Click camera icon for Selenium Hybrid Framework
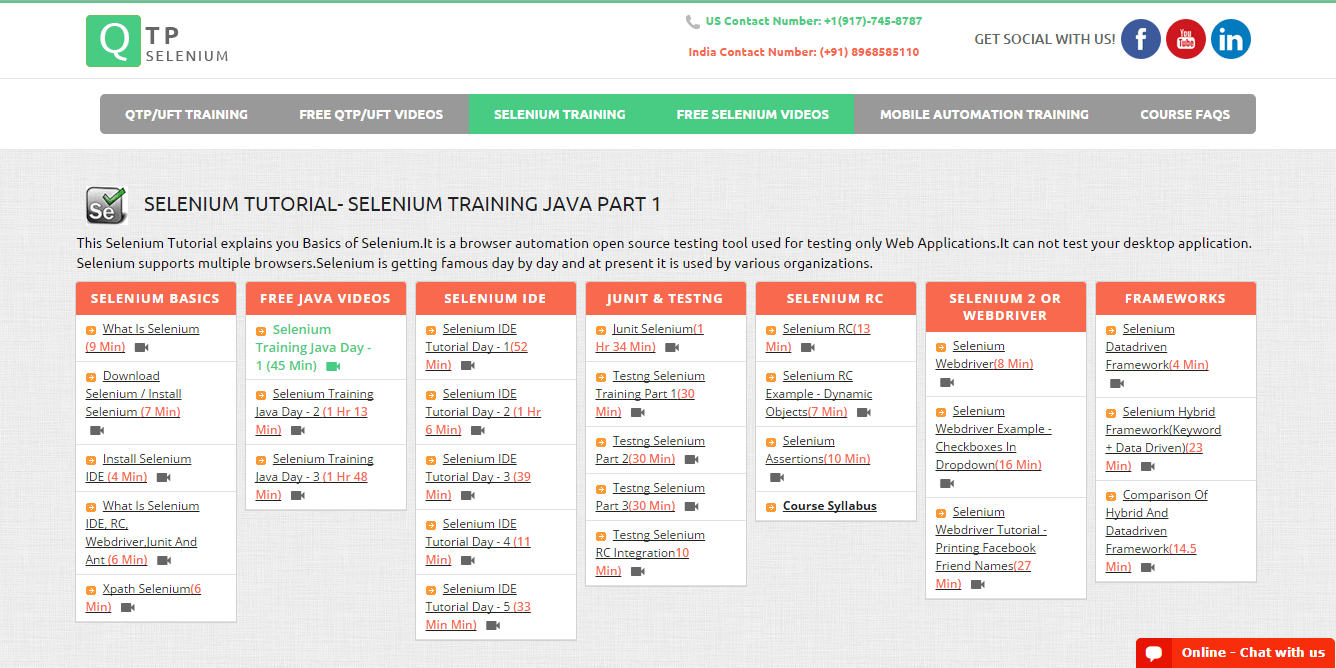 [x=1147, y=466]
